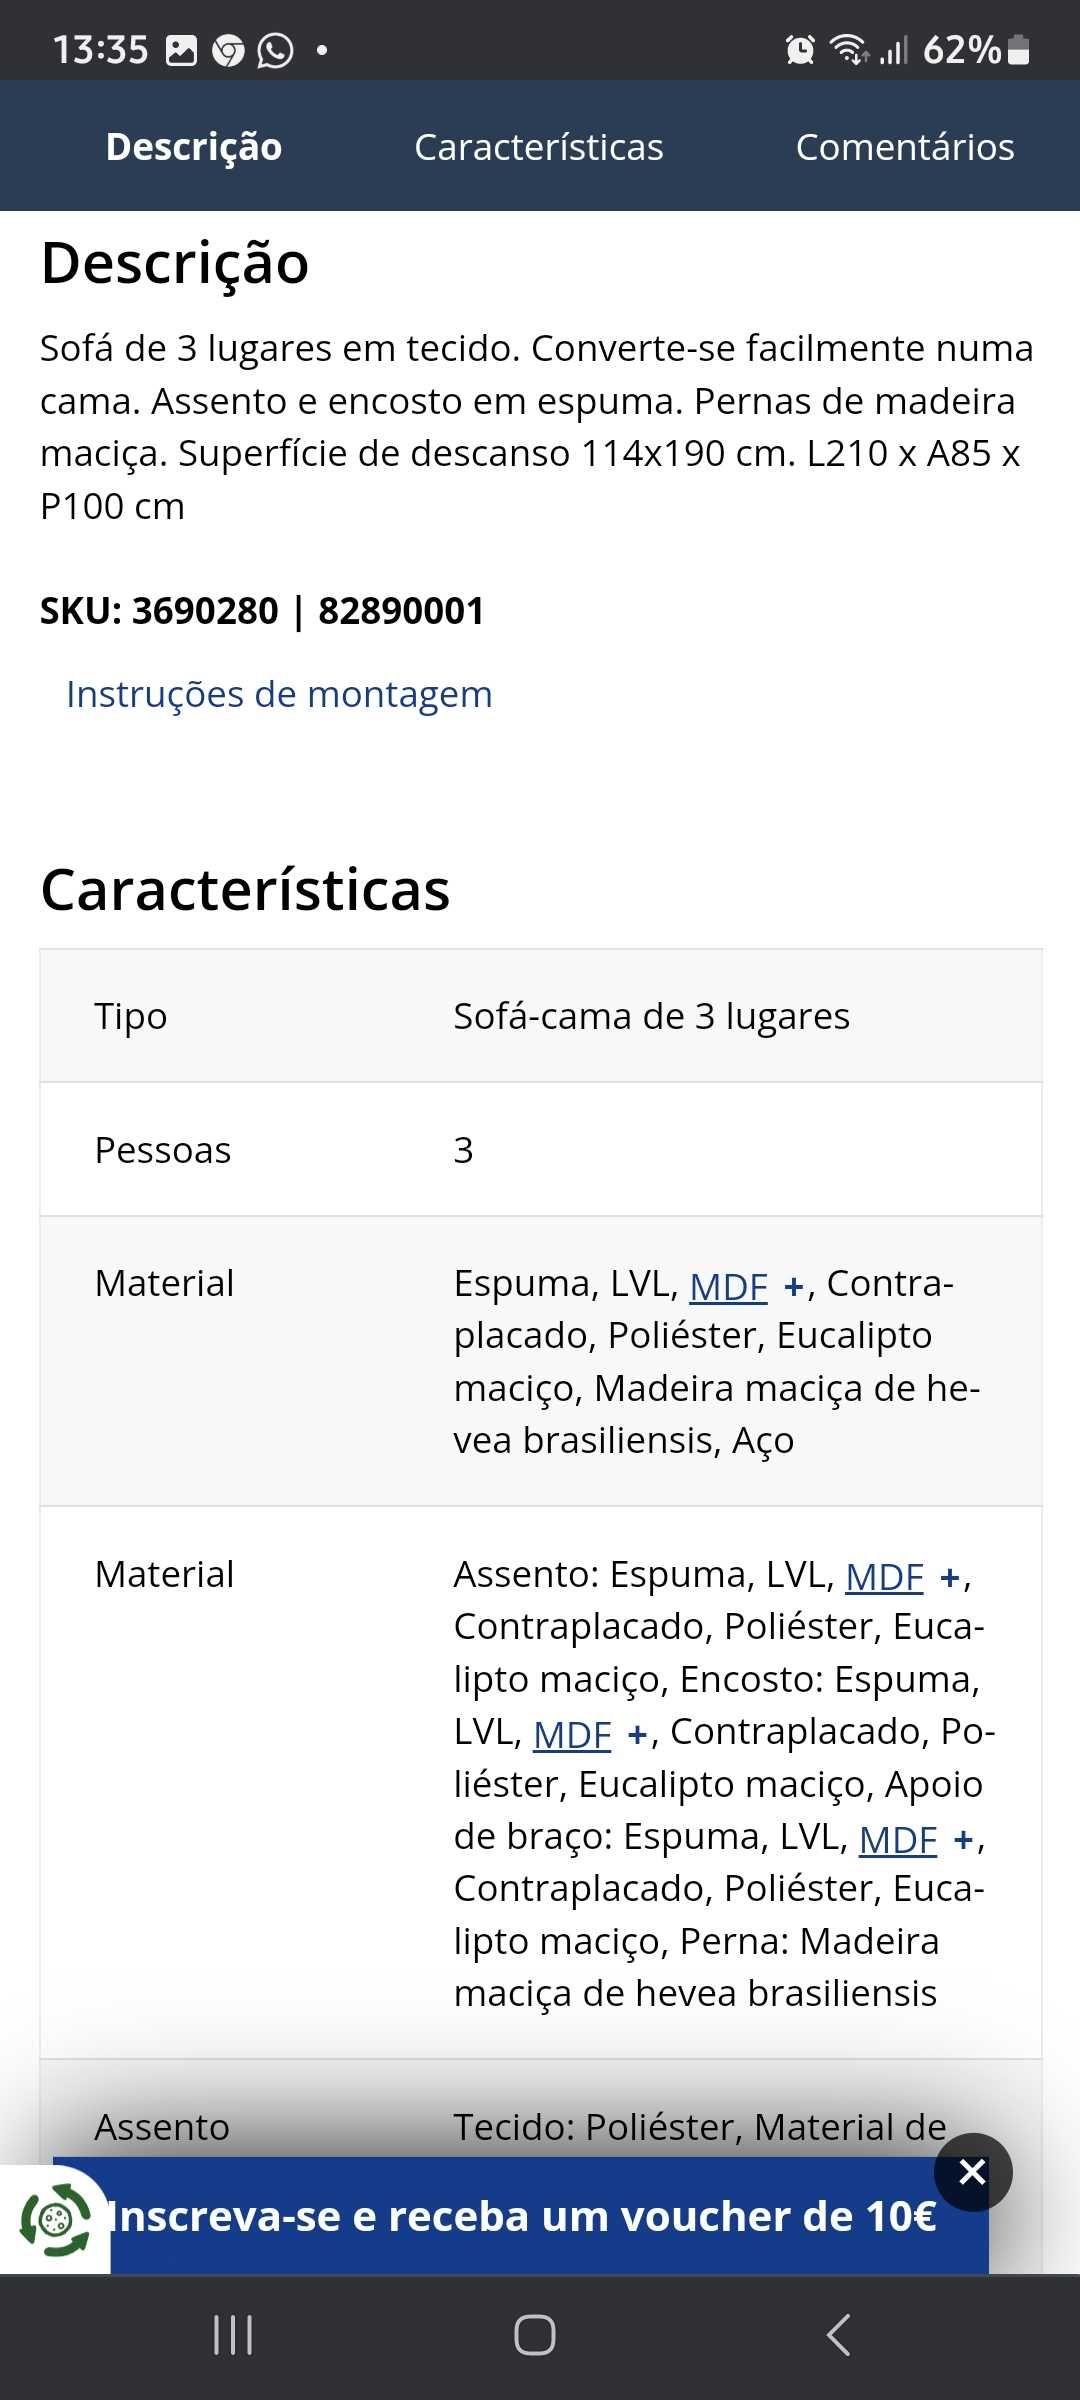Expand plus after Encosto MDF entry
Viewport: 1080px width, 2400px height.
637,1735
